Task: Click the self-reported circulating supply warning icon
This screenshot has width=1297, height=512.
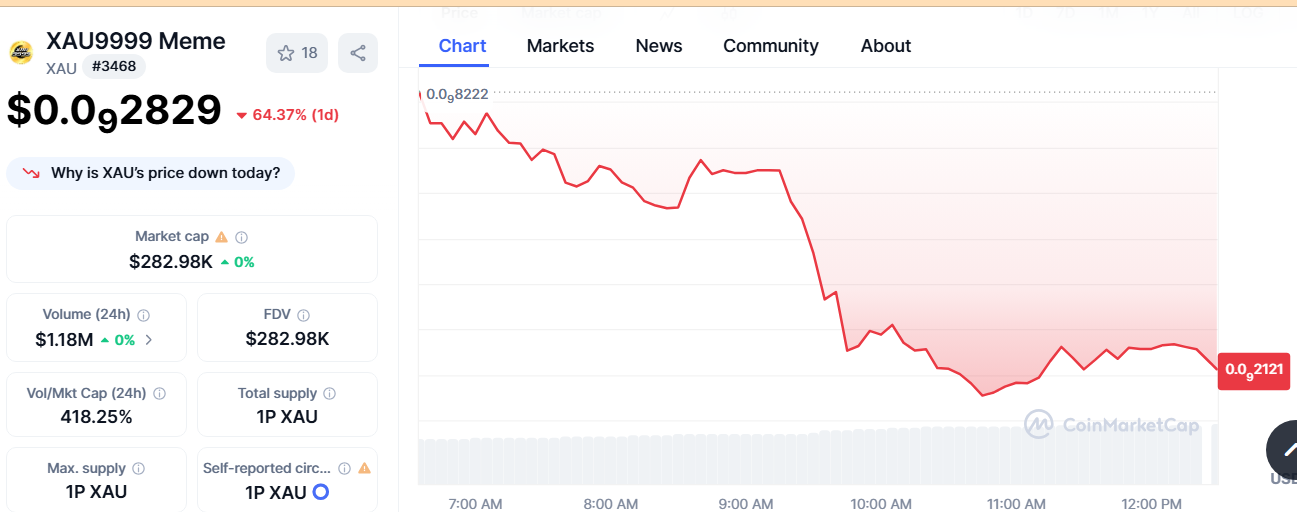Action: point(364,468)
